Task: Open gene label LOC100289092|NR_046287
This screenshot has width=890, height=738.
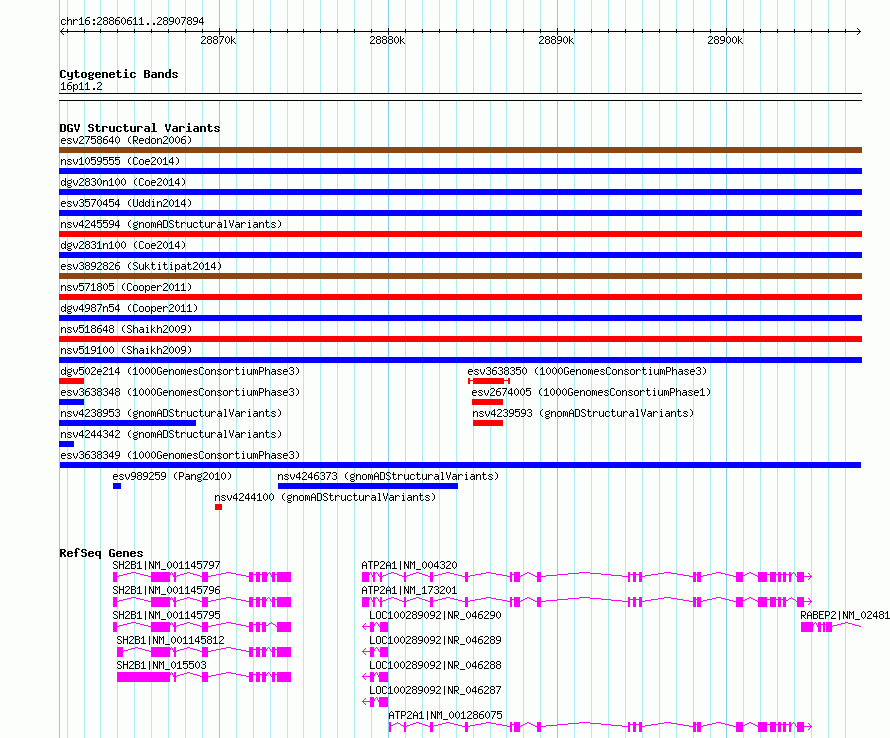Action: click(x=435, y=690)
